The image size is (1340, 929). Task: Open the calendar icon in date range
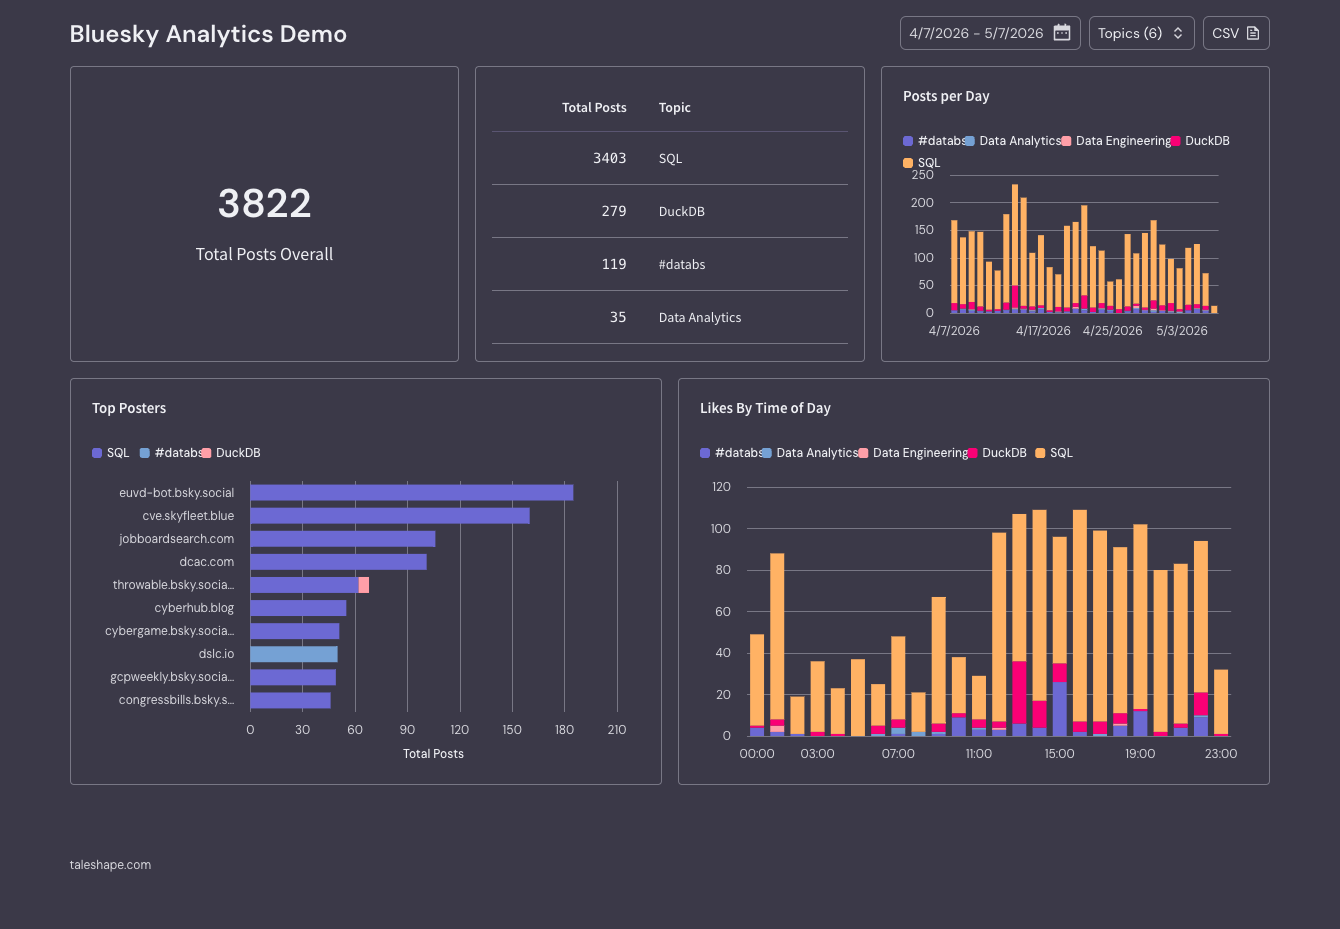tap(1062, 33)
